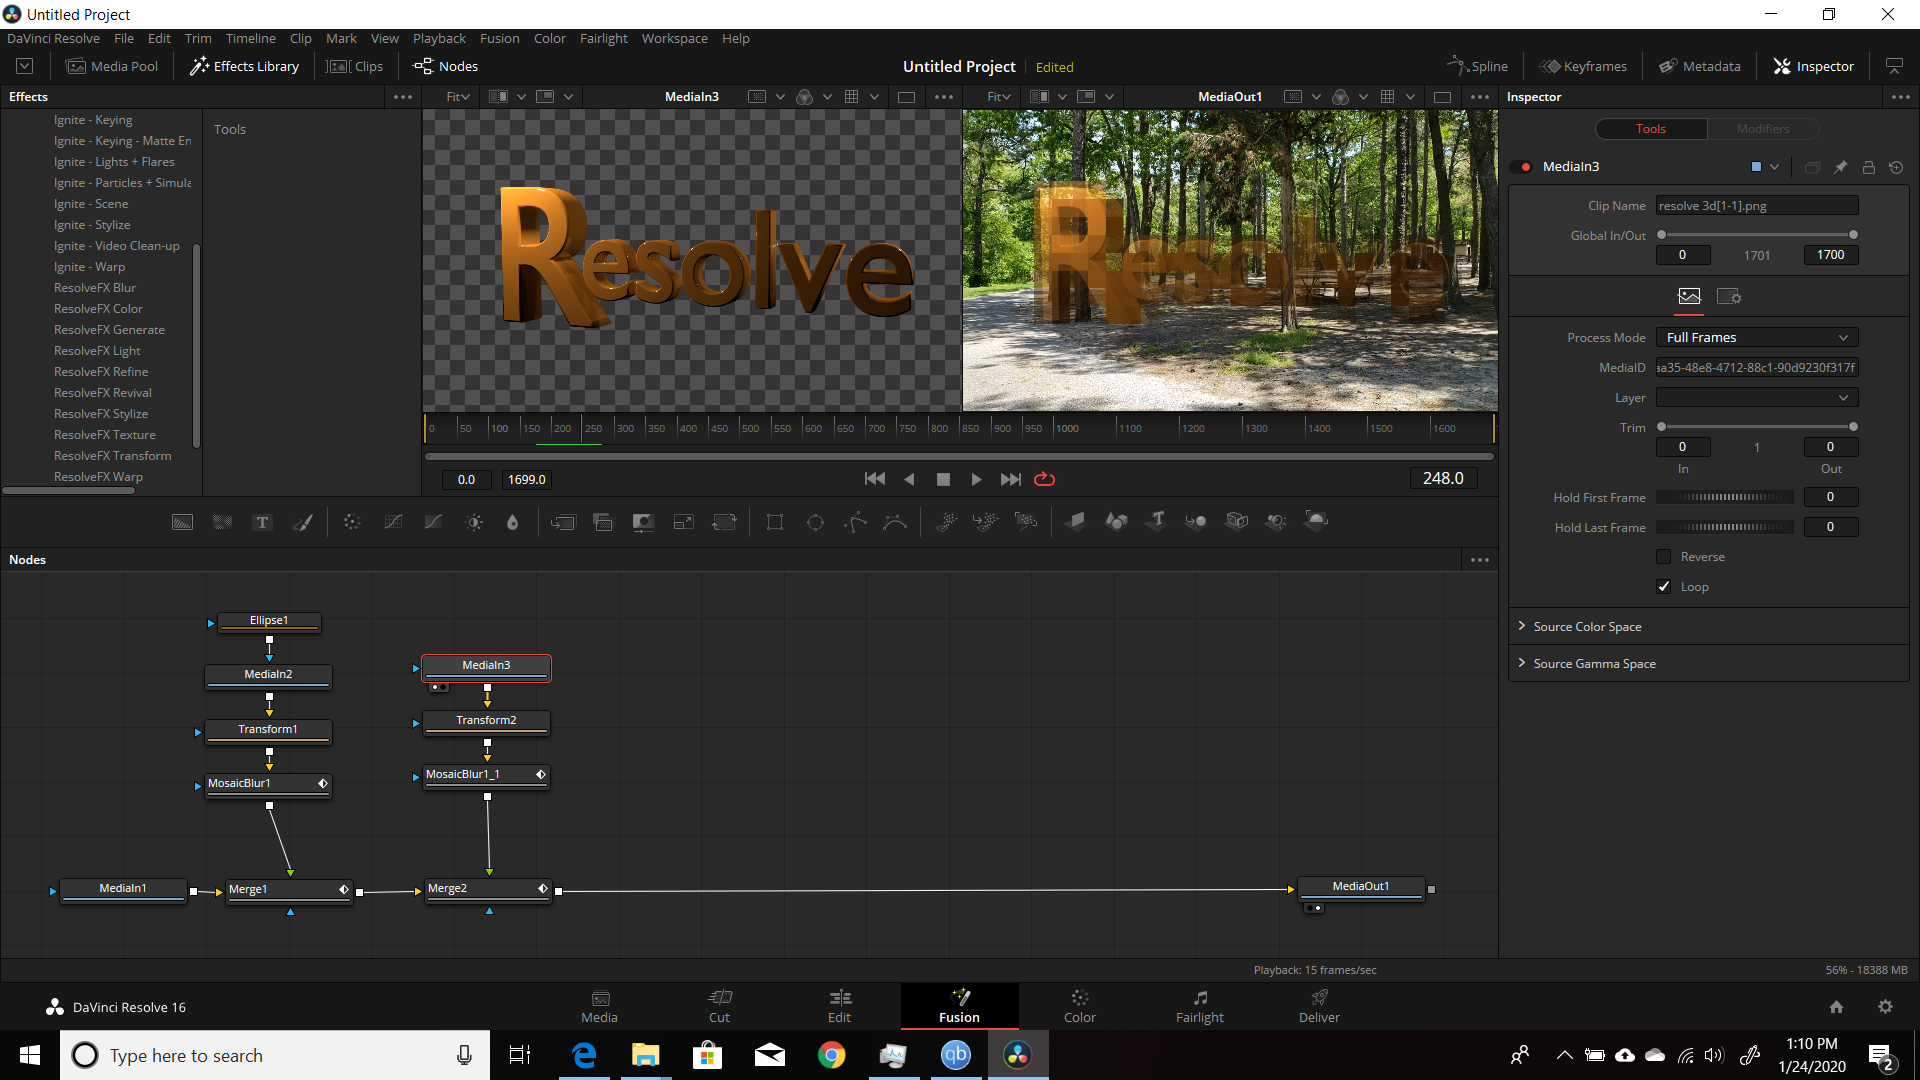
Task: Toggle the Media Pool panel
Action: tap(112, 66)
